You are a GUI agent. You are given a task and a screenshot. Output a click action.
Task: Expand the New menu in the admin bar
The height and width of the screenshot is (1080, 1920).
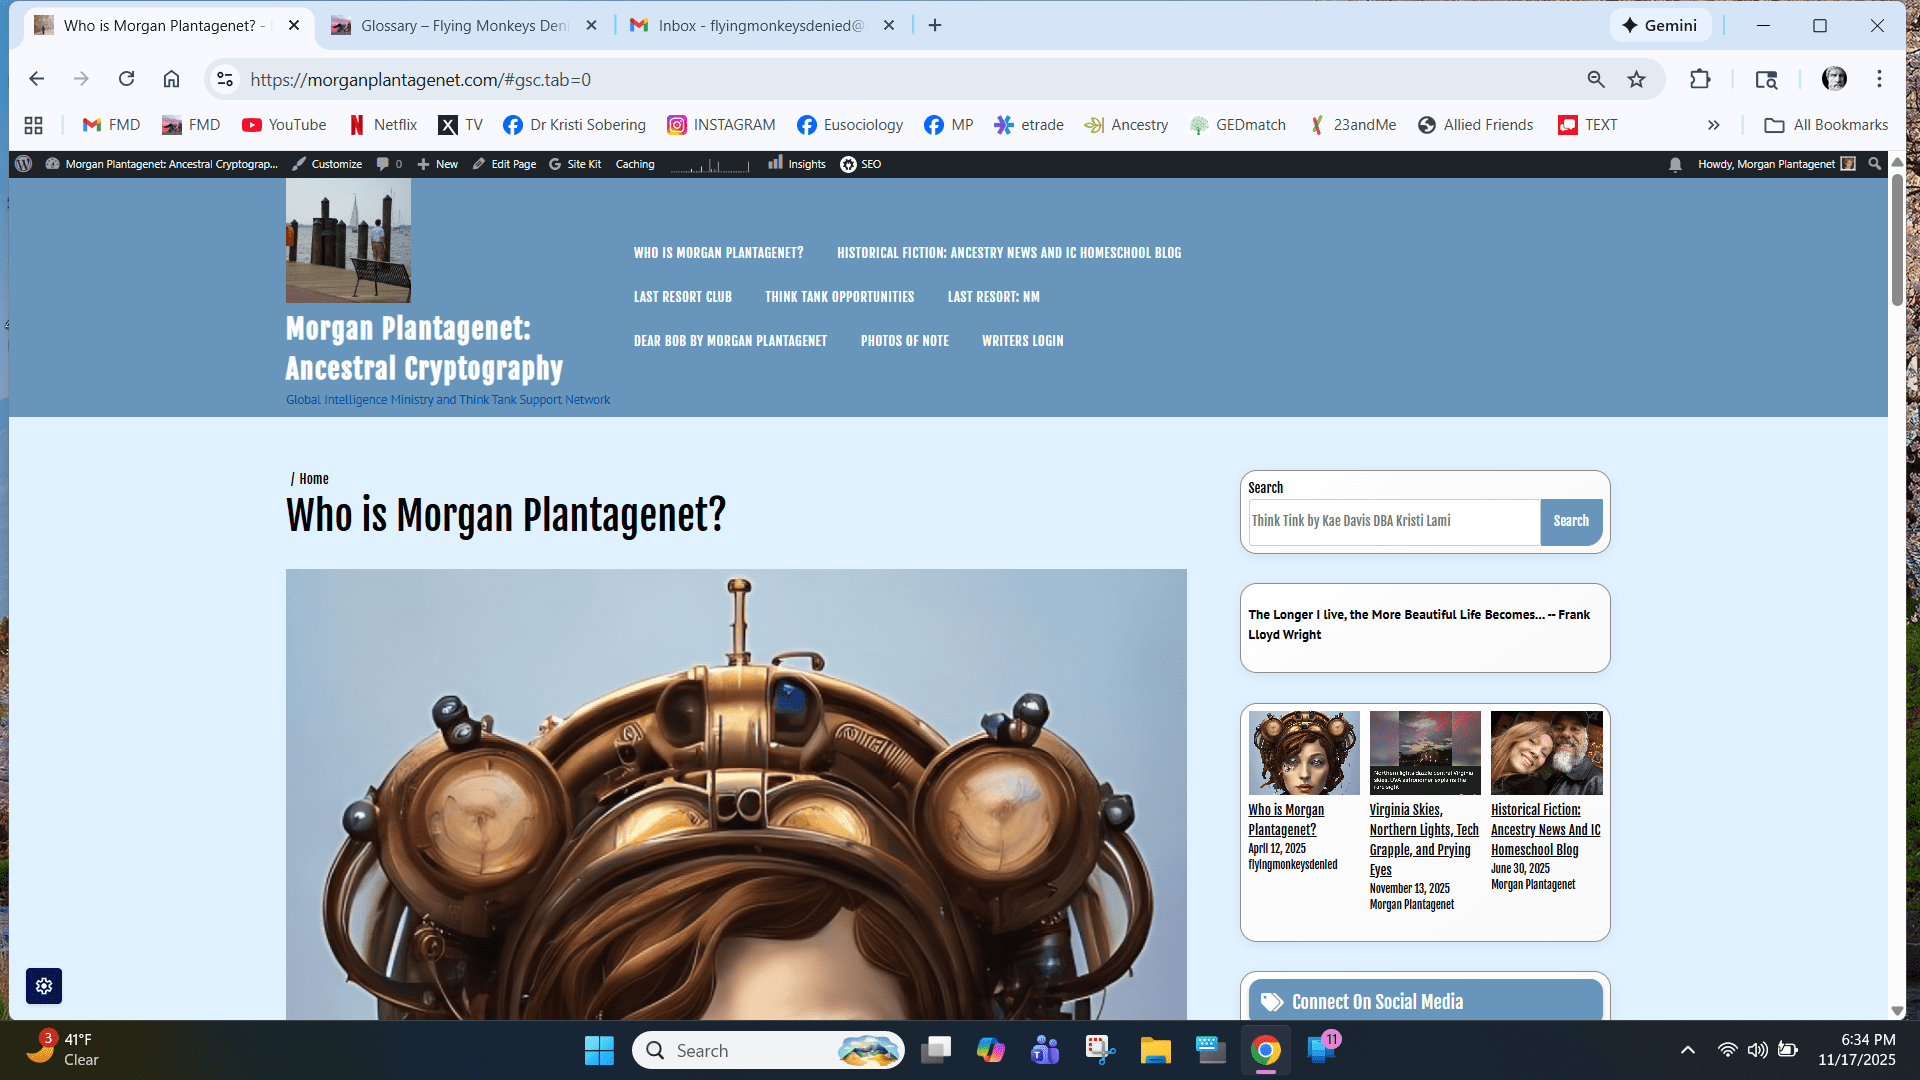click(x=437, y=164)
